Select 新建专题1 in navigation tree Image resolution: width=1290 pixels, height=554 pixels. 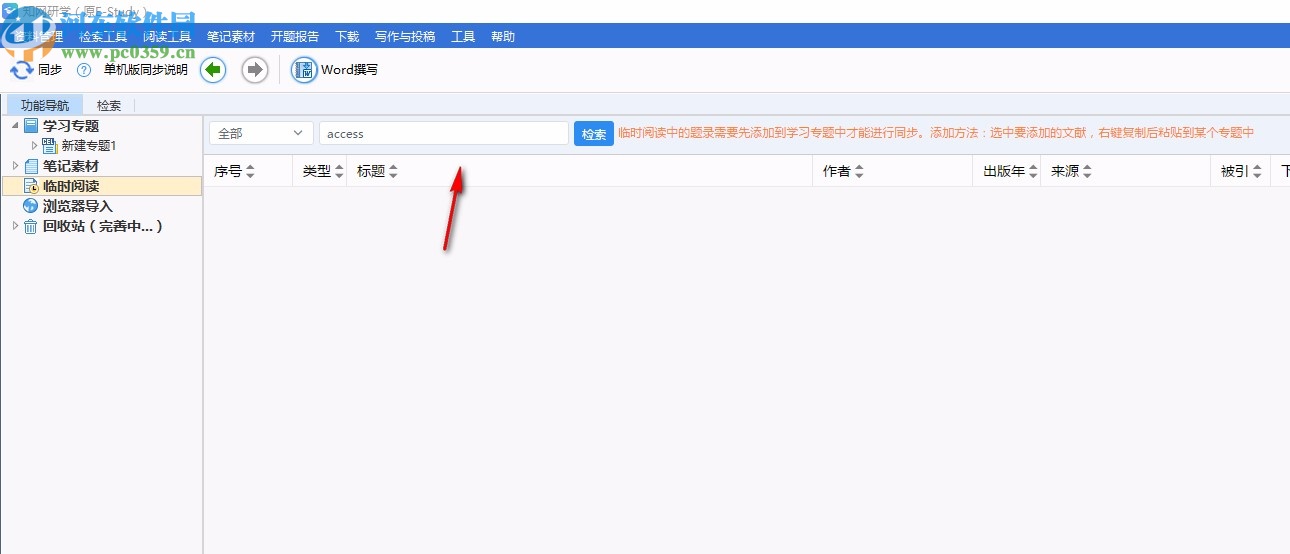point(89,146)
